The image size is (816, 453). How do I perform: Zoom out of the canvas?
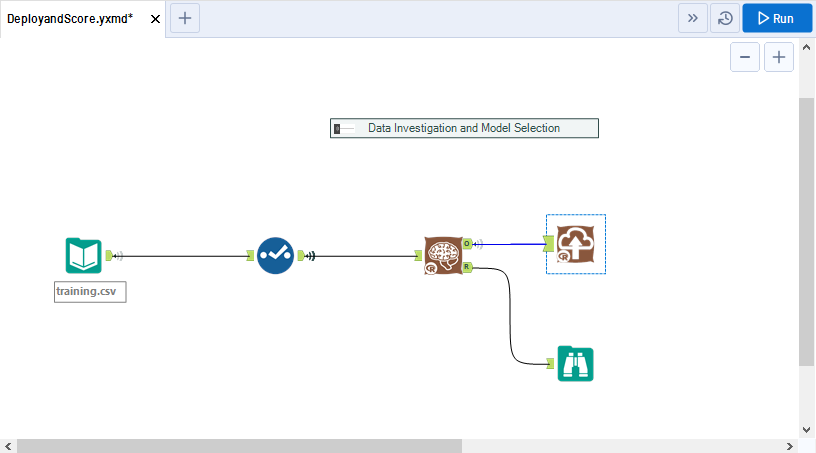[x=744, y=58]
